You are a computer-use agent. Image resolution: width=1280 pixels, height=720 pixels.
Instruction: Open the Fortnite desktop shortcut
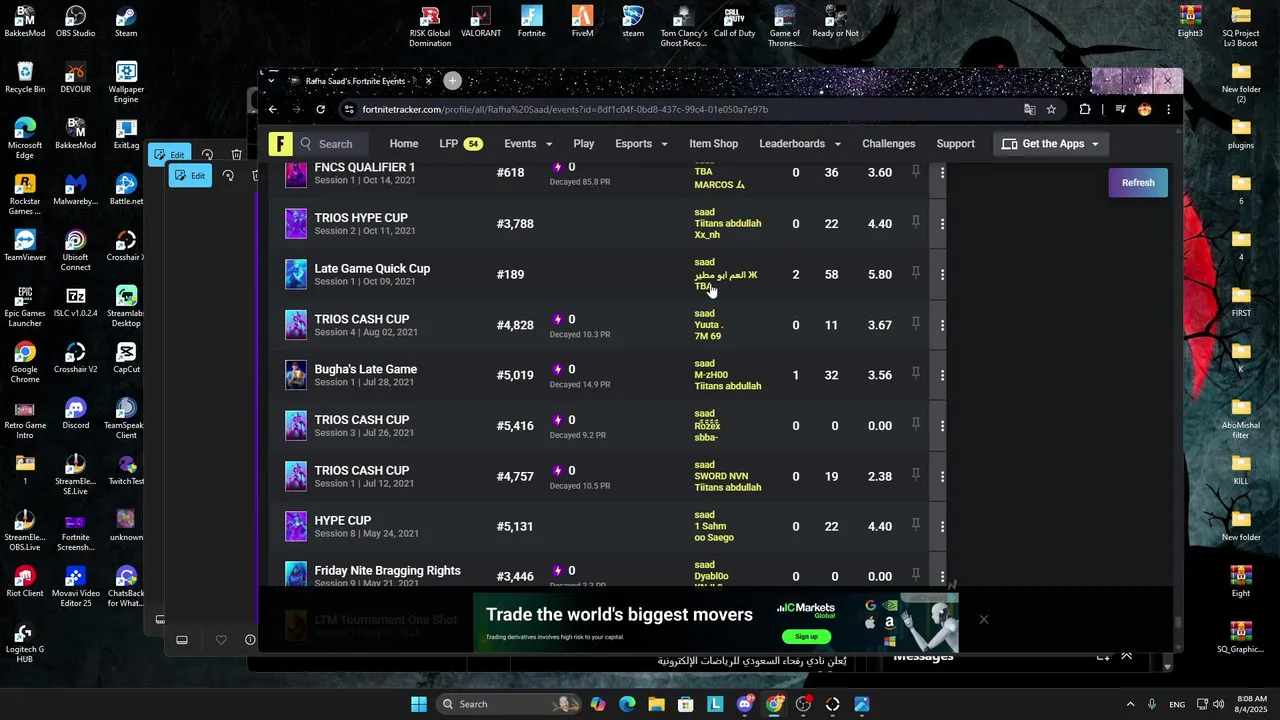click(x=532, y=22)
